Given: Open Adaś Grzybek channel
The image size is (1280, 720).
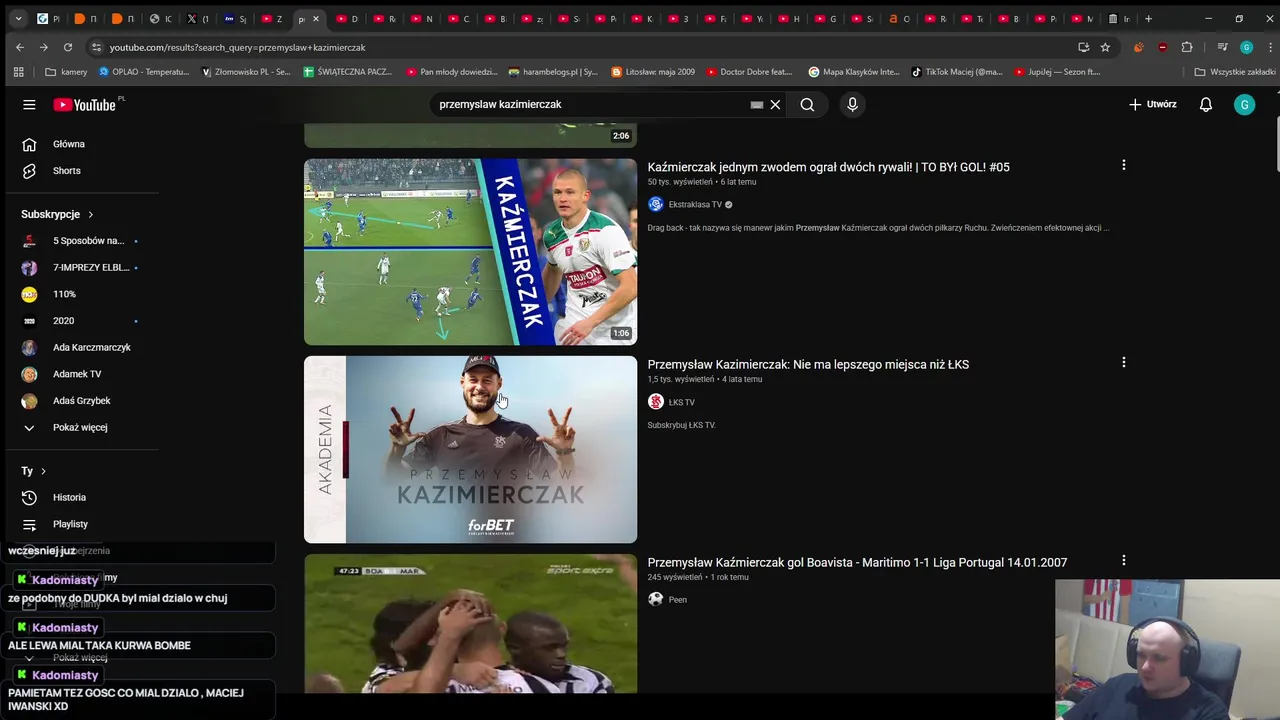Looking at the screenshot, I should point(80,401).
